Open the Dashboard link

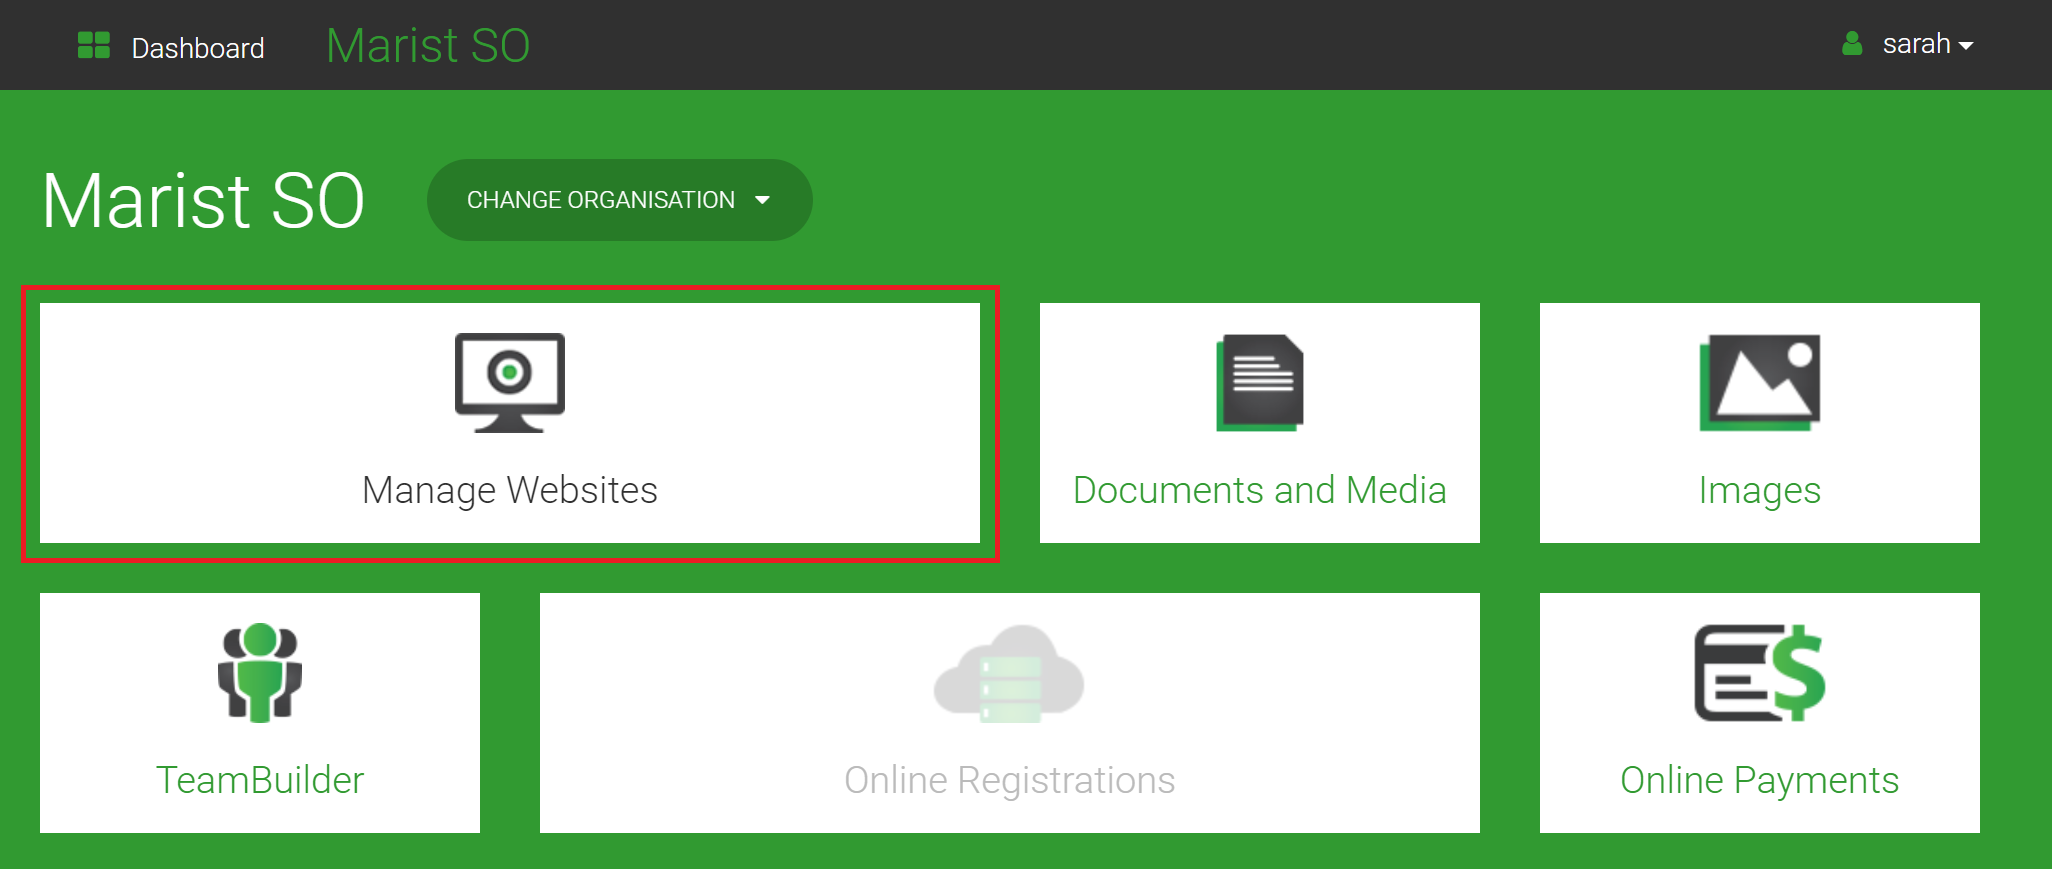click(x=198, y=48)
